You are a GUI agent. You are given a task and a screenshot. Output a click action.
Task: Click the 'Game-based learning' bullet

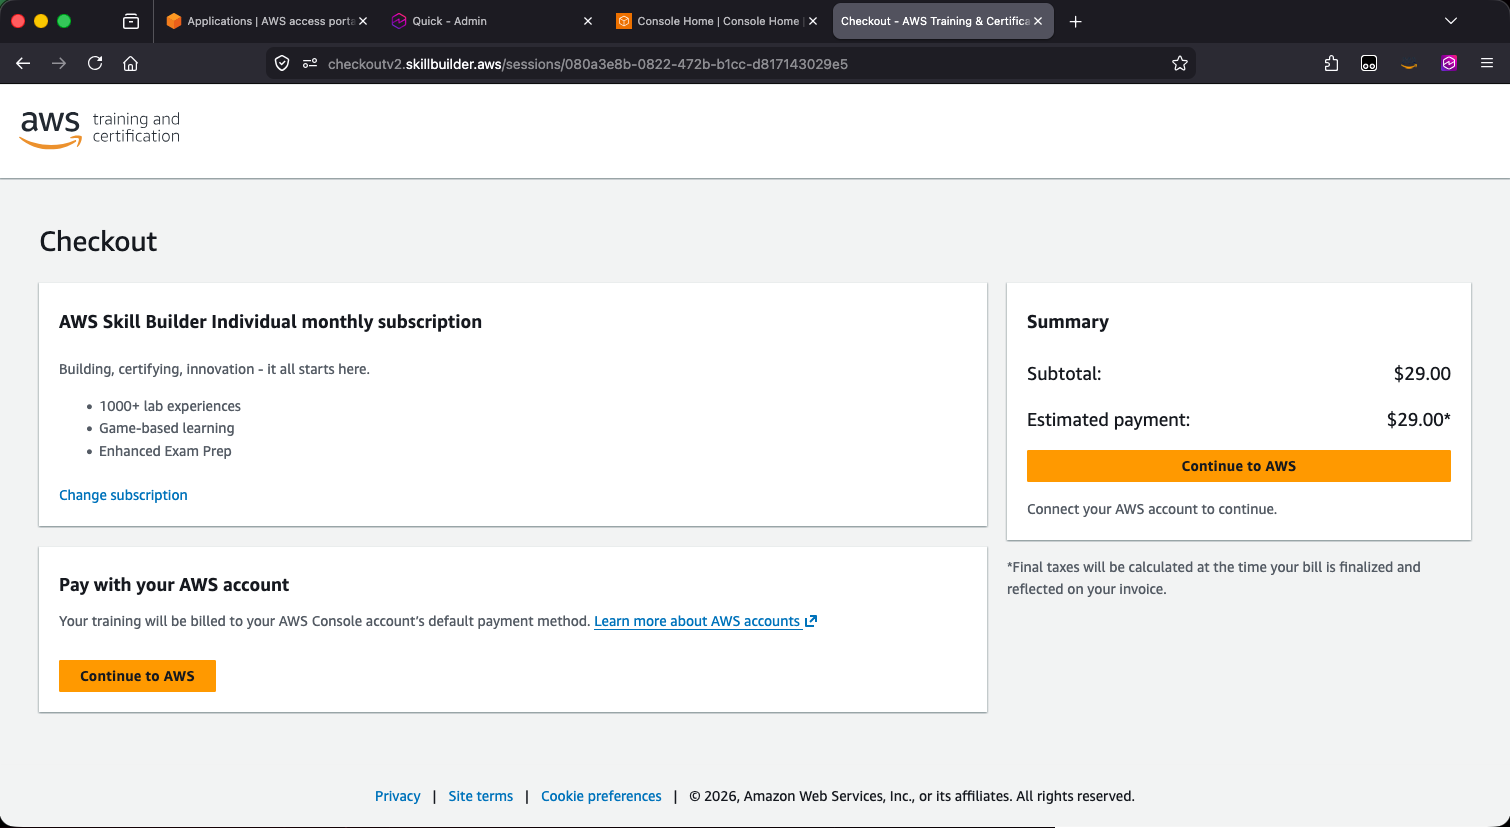point(166,428)
